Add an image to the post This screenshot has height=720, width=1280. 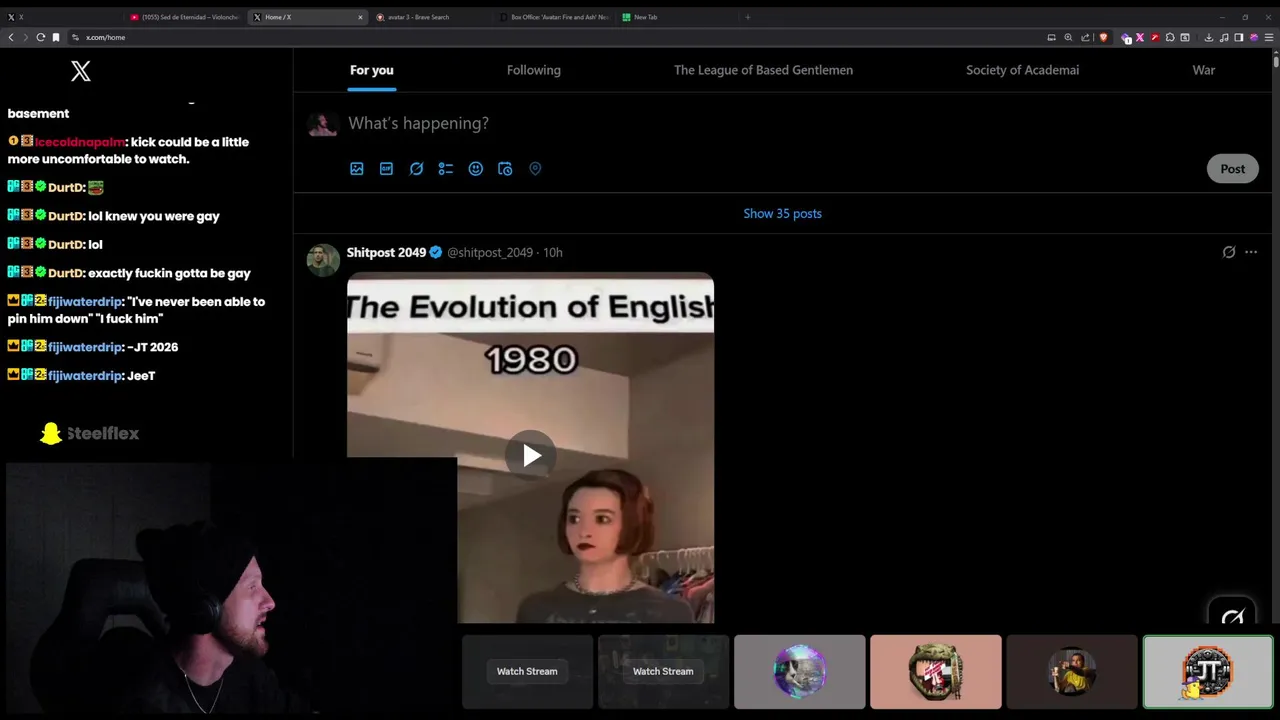tap(357, 169)
